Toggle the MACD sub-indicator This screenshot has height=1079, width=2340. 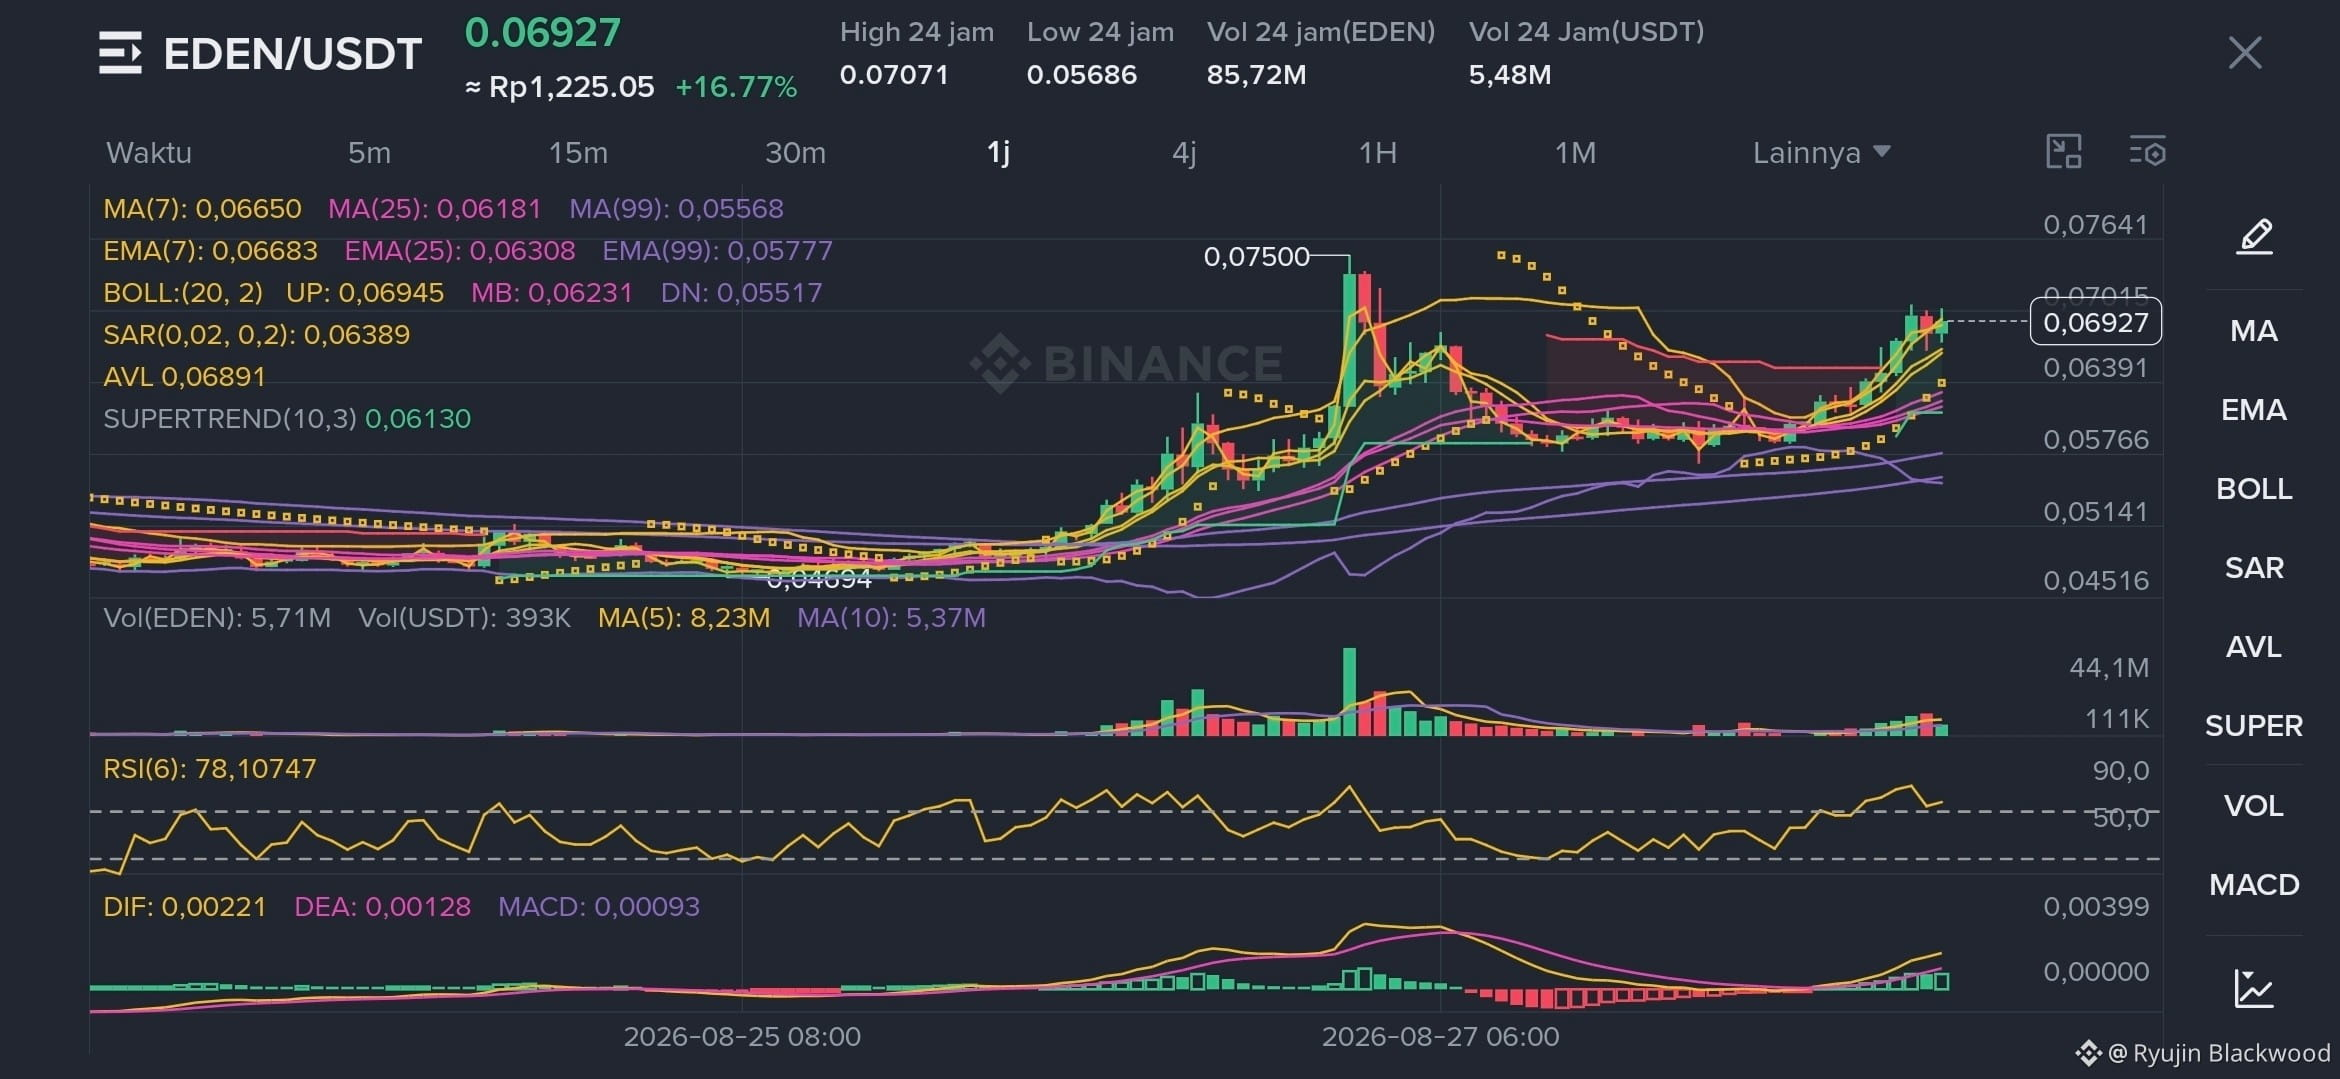point(2254,885)
